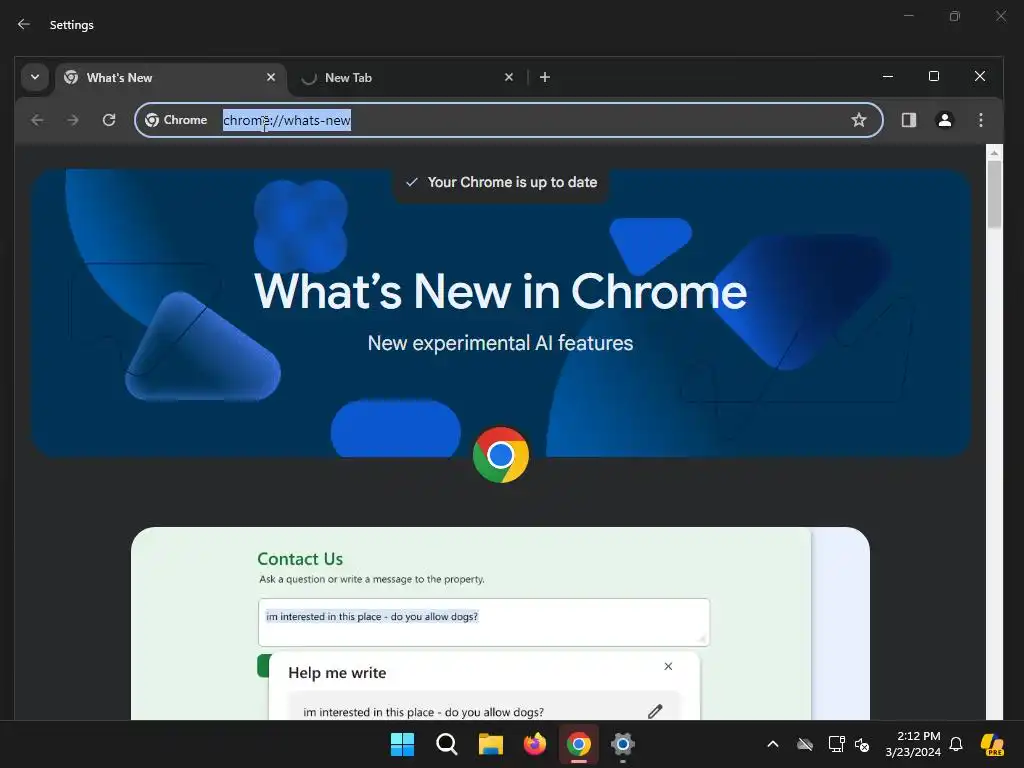Edit the Help me write prompt pencil
Image resolution: width=1024 pixels, height=768 pixels.
[655, 711]
